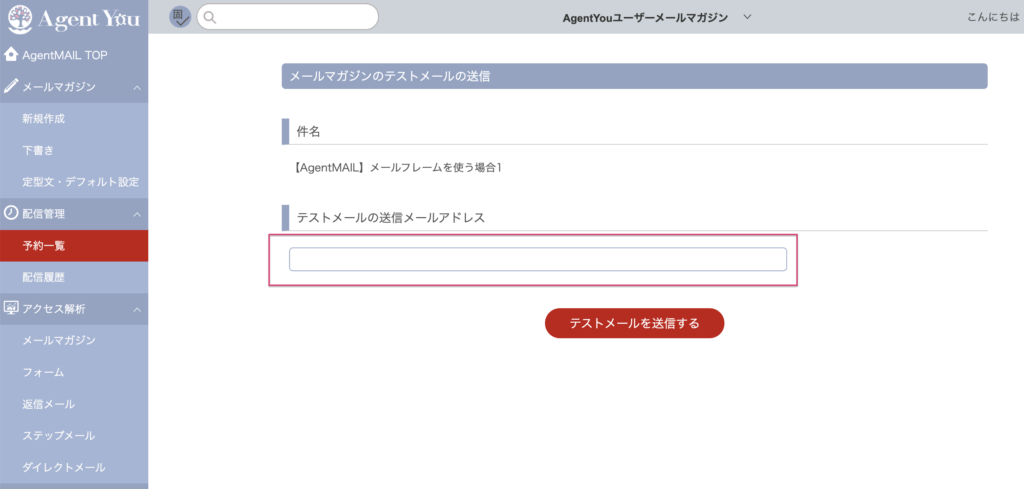
Task: Click the メールマガジンのテストメールの送信 header
Action: [x=634, y=76]
